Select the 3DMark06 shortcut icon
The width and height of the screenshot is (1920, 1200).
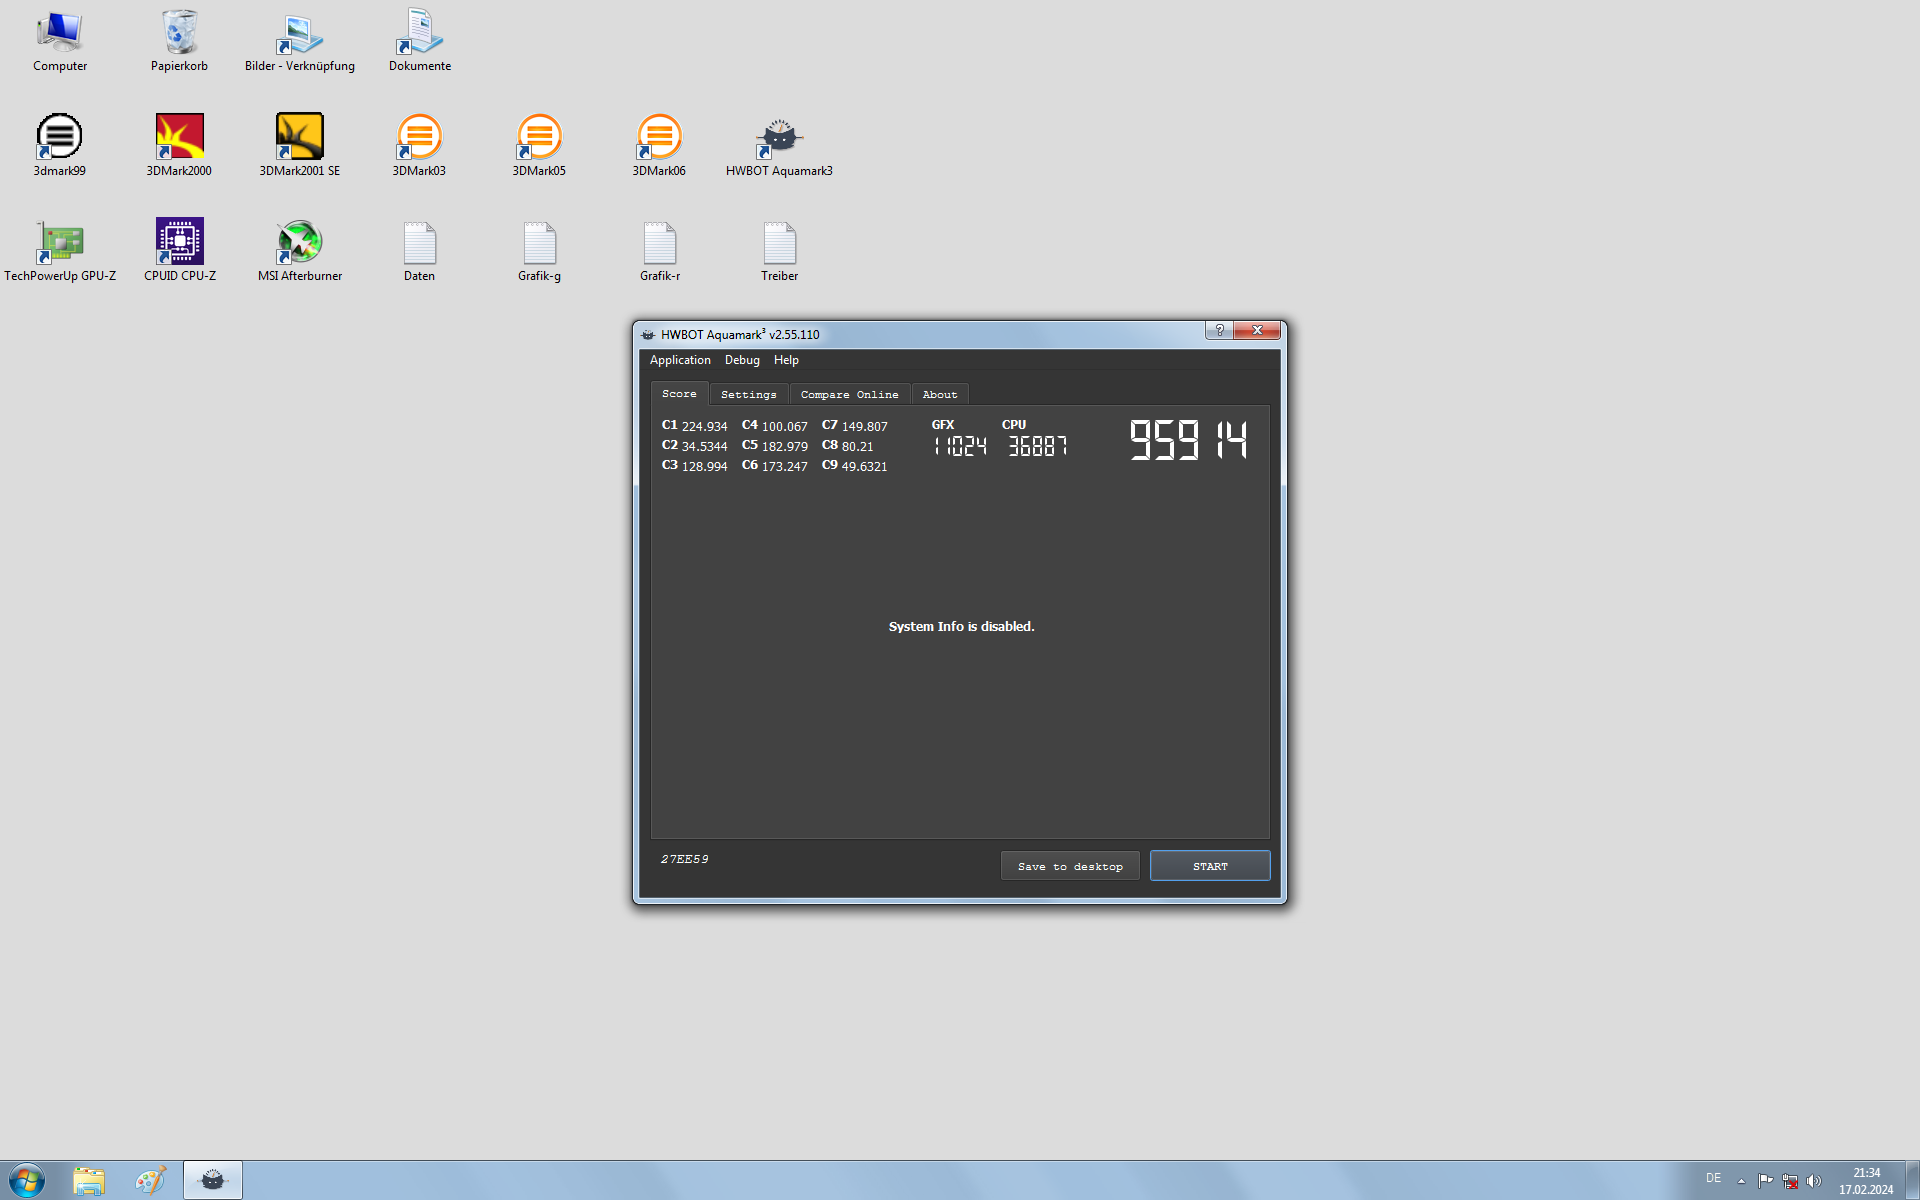pyautogui.click(x=660, y=146)
